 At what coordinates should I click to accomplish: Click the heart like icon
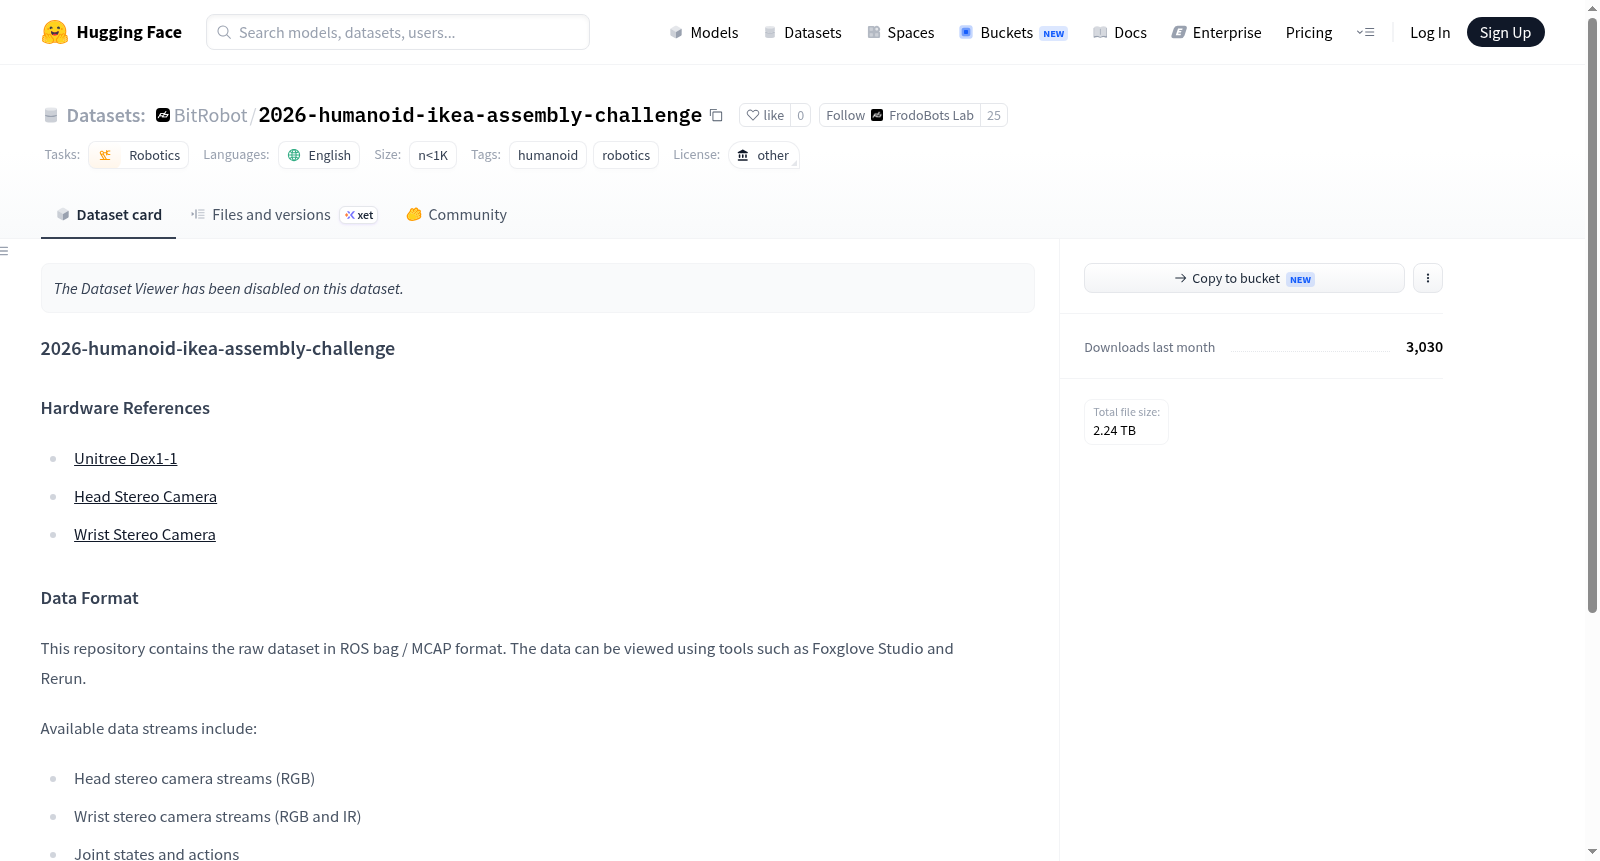753,115
